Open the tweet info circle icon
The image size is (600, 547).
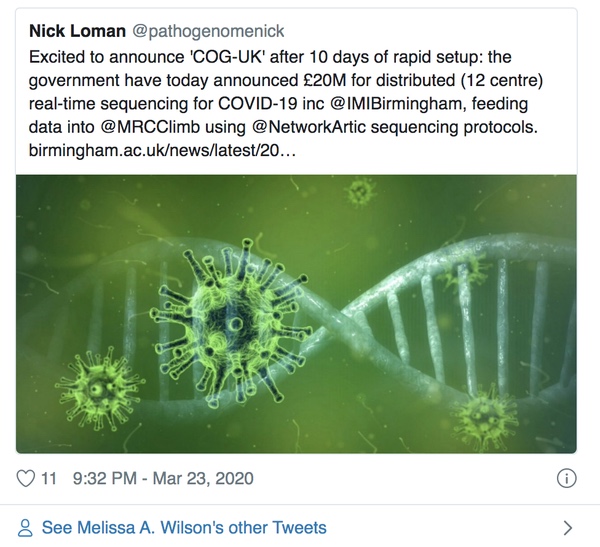566,477
